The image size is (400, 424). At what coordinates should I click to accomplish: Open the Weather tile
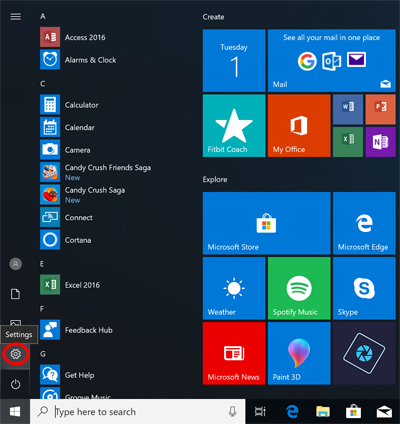(x=234, y=288)
